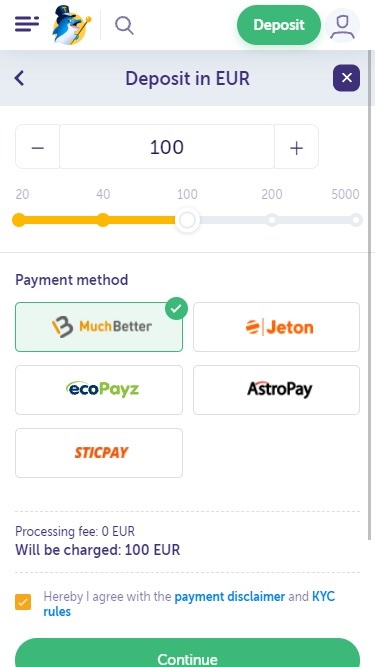Viewport: 375px width, 667px height.
Task: Open the user profile icon
Action: pyautogui.click(x=343, y=25)
